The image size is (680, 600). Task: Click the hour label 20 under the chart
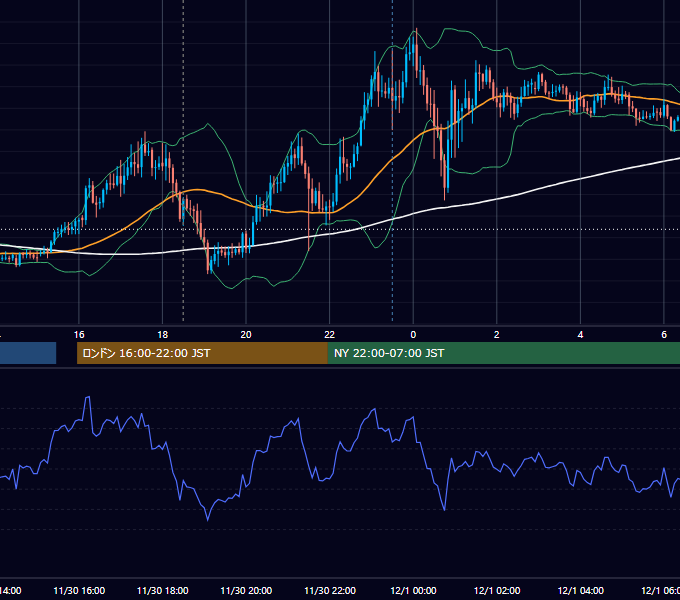pyautogui.click(x=246, y=335)
